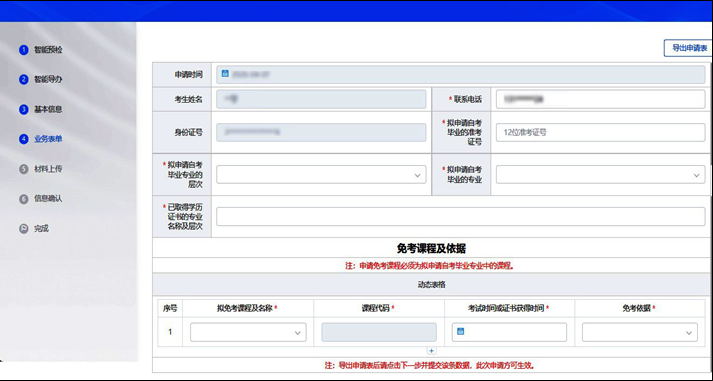The width and height of the screenshot is (713, 381).
Task: Click the 考生姓名 label
Action: 189,99
